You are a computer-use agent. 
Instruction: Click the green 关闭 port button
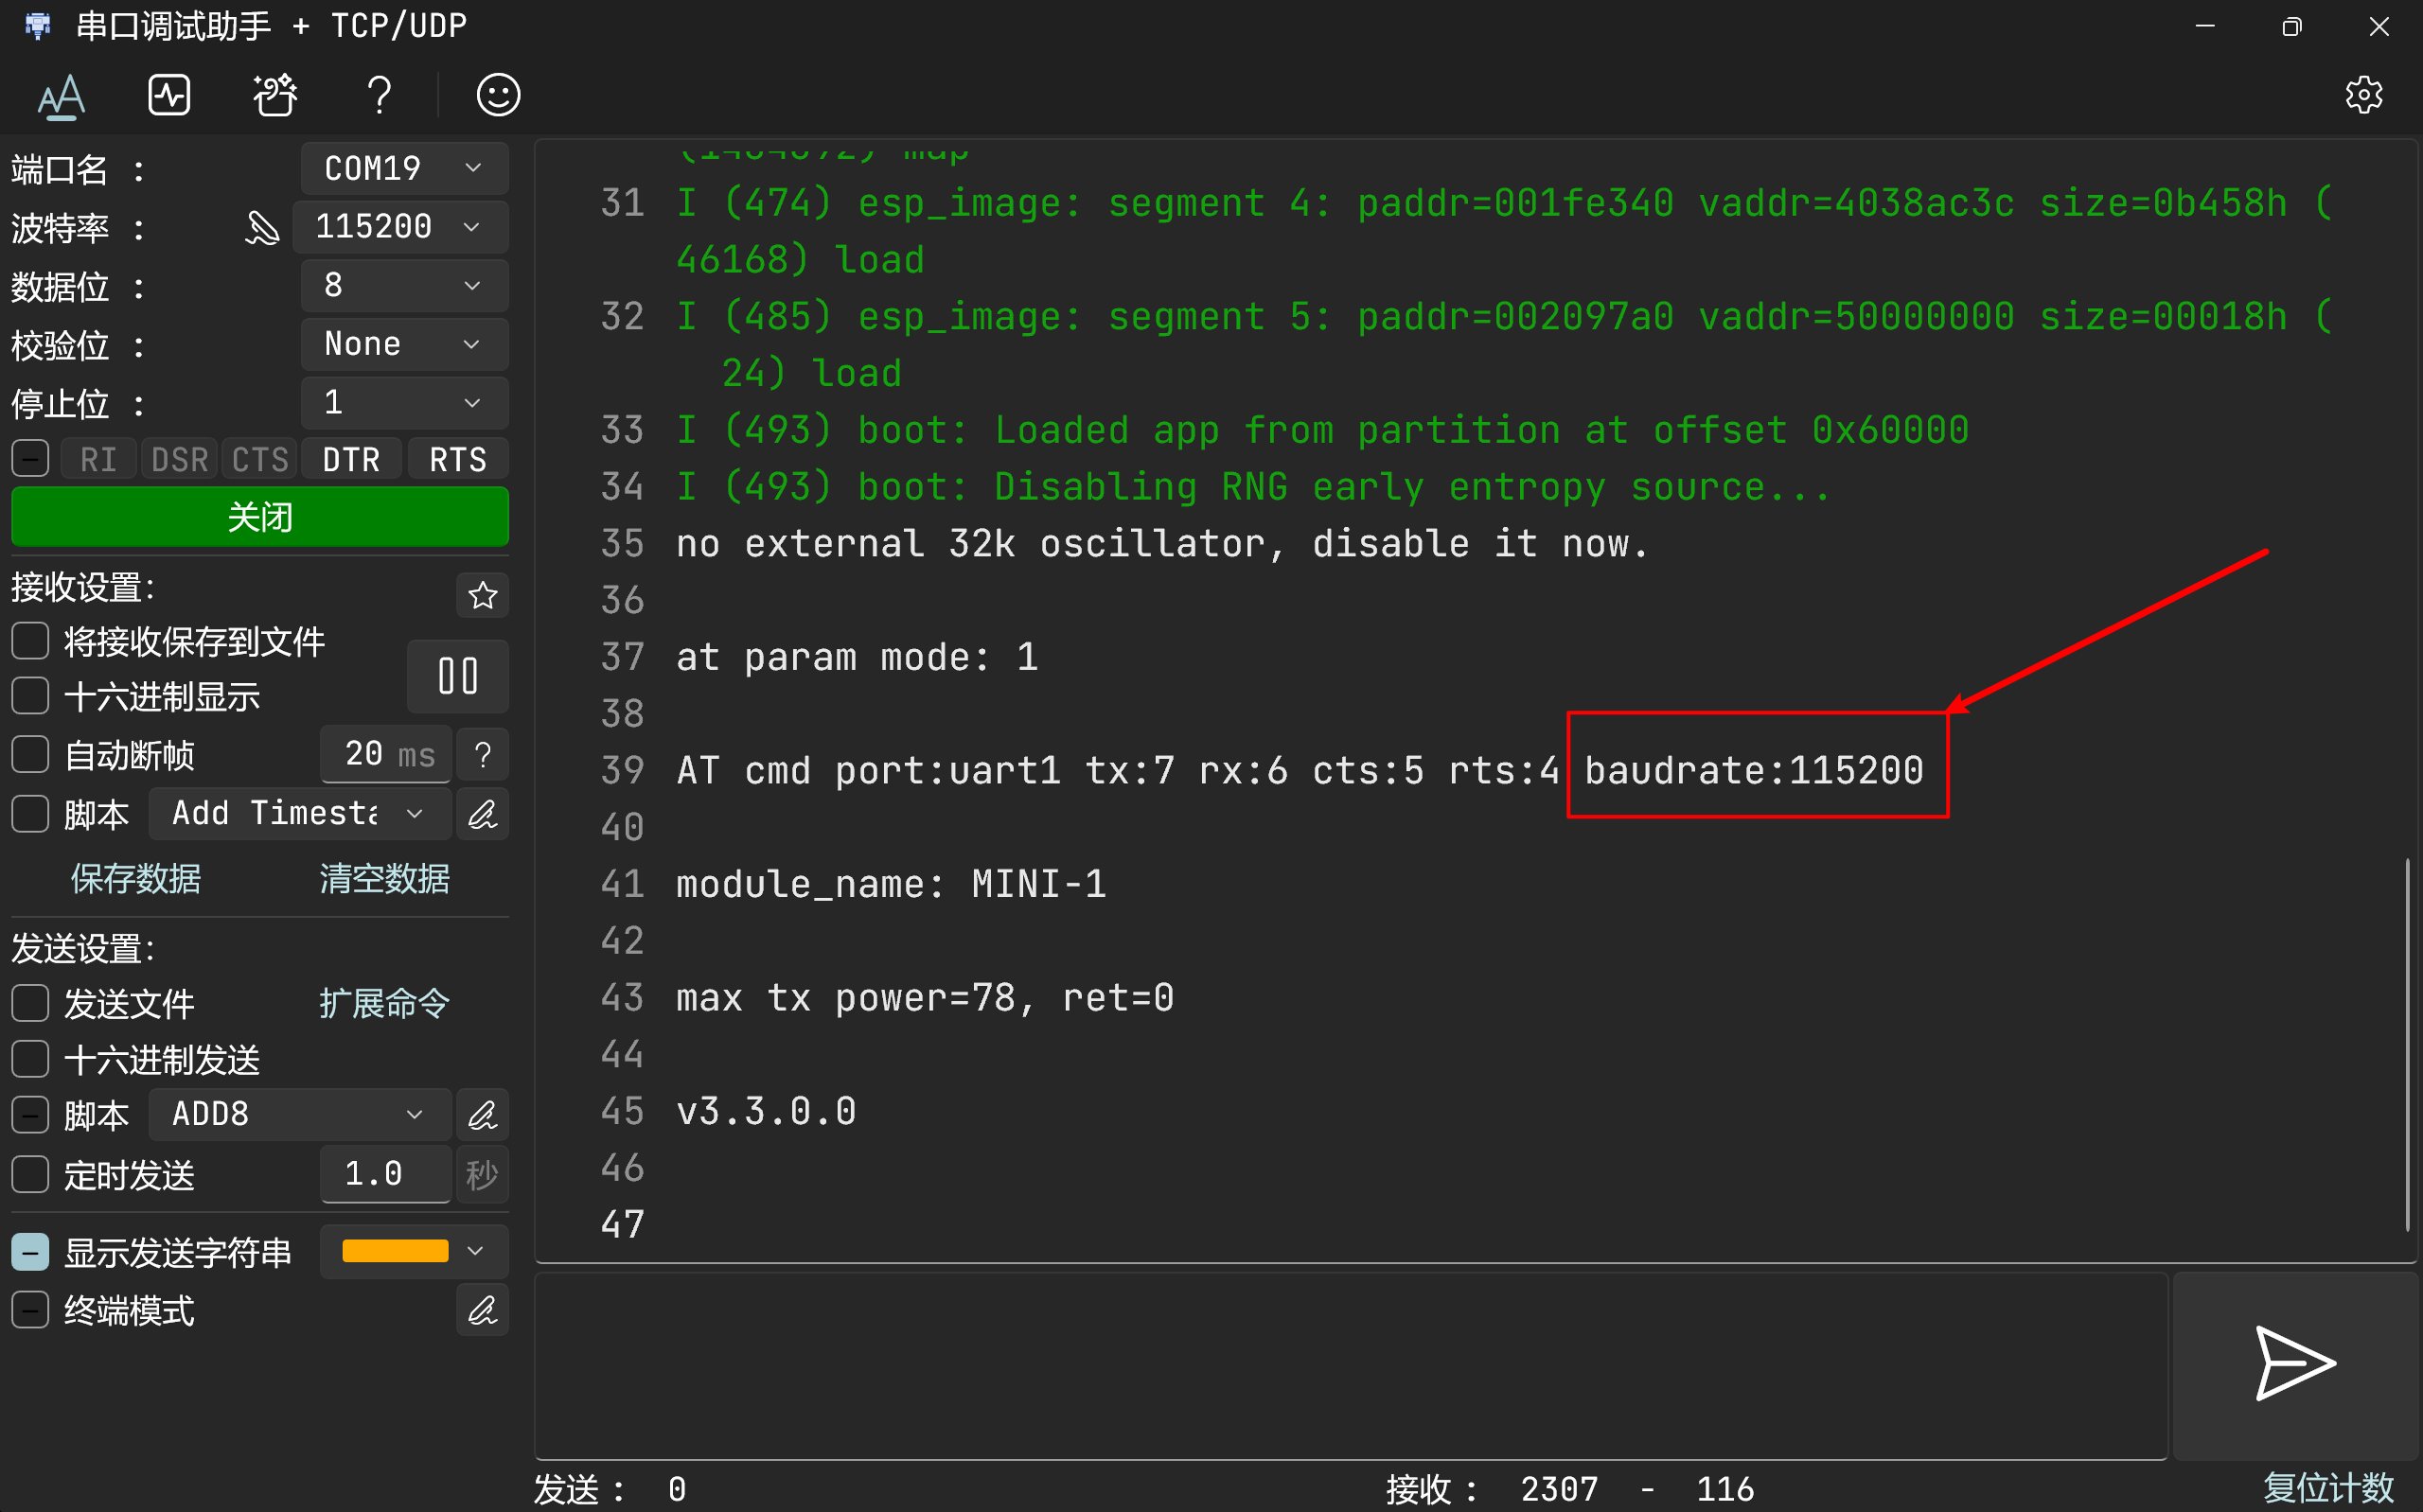pos(260,517)
